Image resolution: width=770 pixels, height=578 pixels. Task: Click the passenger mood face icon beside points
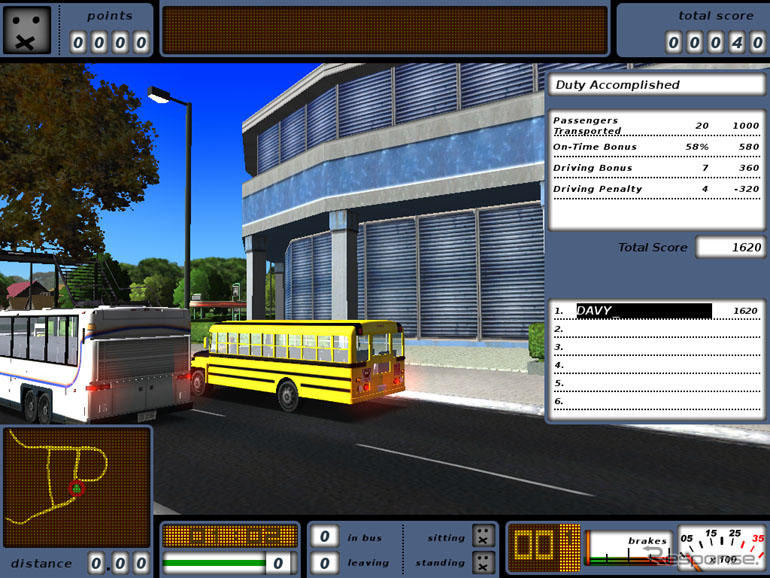pyautogui.click(x=27, y=30)
